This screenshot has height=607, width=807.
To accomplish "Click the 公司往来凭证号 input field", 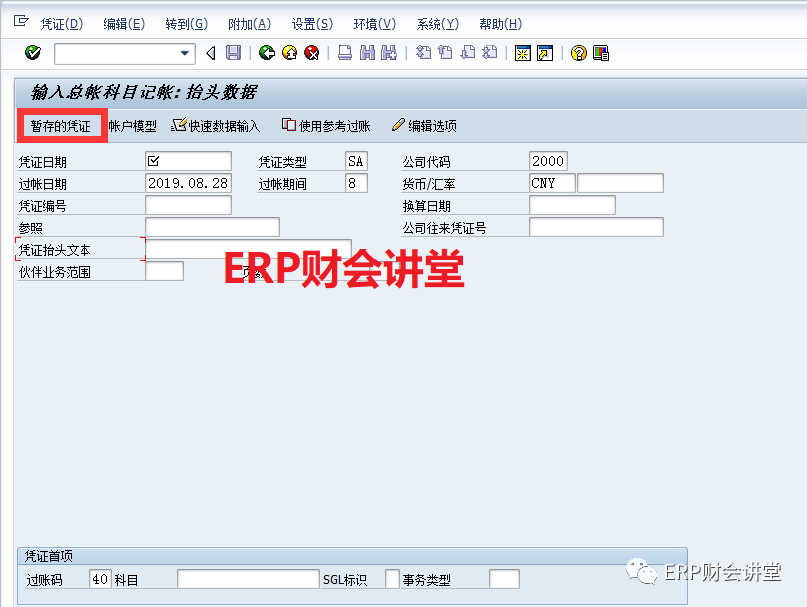I will pos(596,227).
